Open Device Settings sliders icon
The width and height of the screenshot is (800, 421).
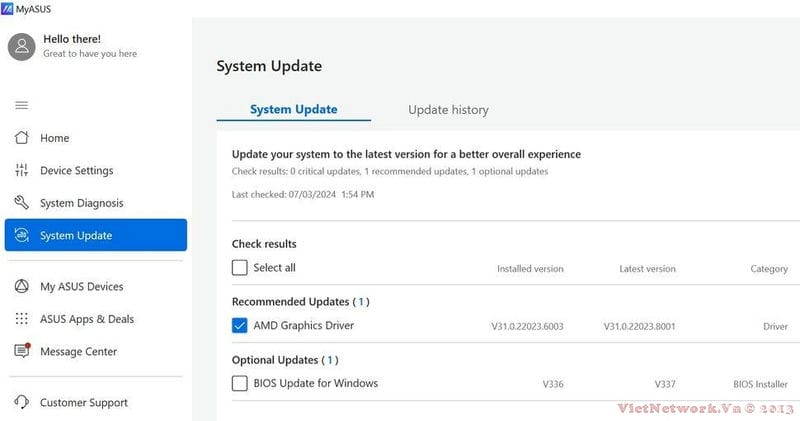(21, 170)
